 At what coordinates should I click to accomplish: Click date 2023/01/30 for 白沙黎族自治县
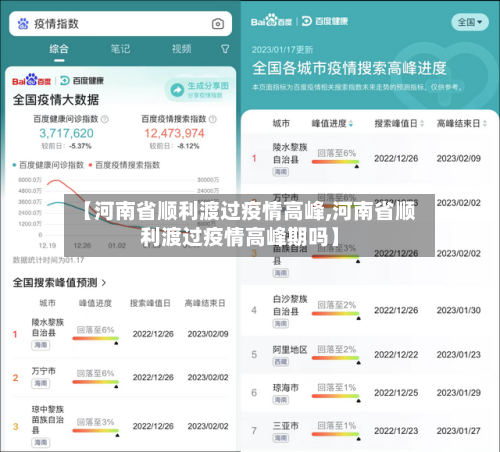click(x=459, y=310)
